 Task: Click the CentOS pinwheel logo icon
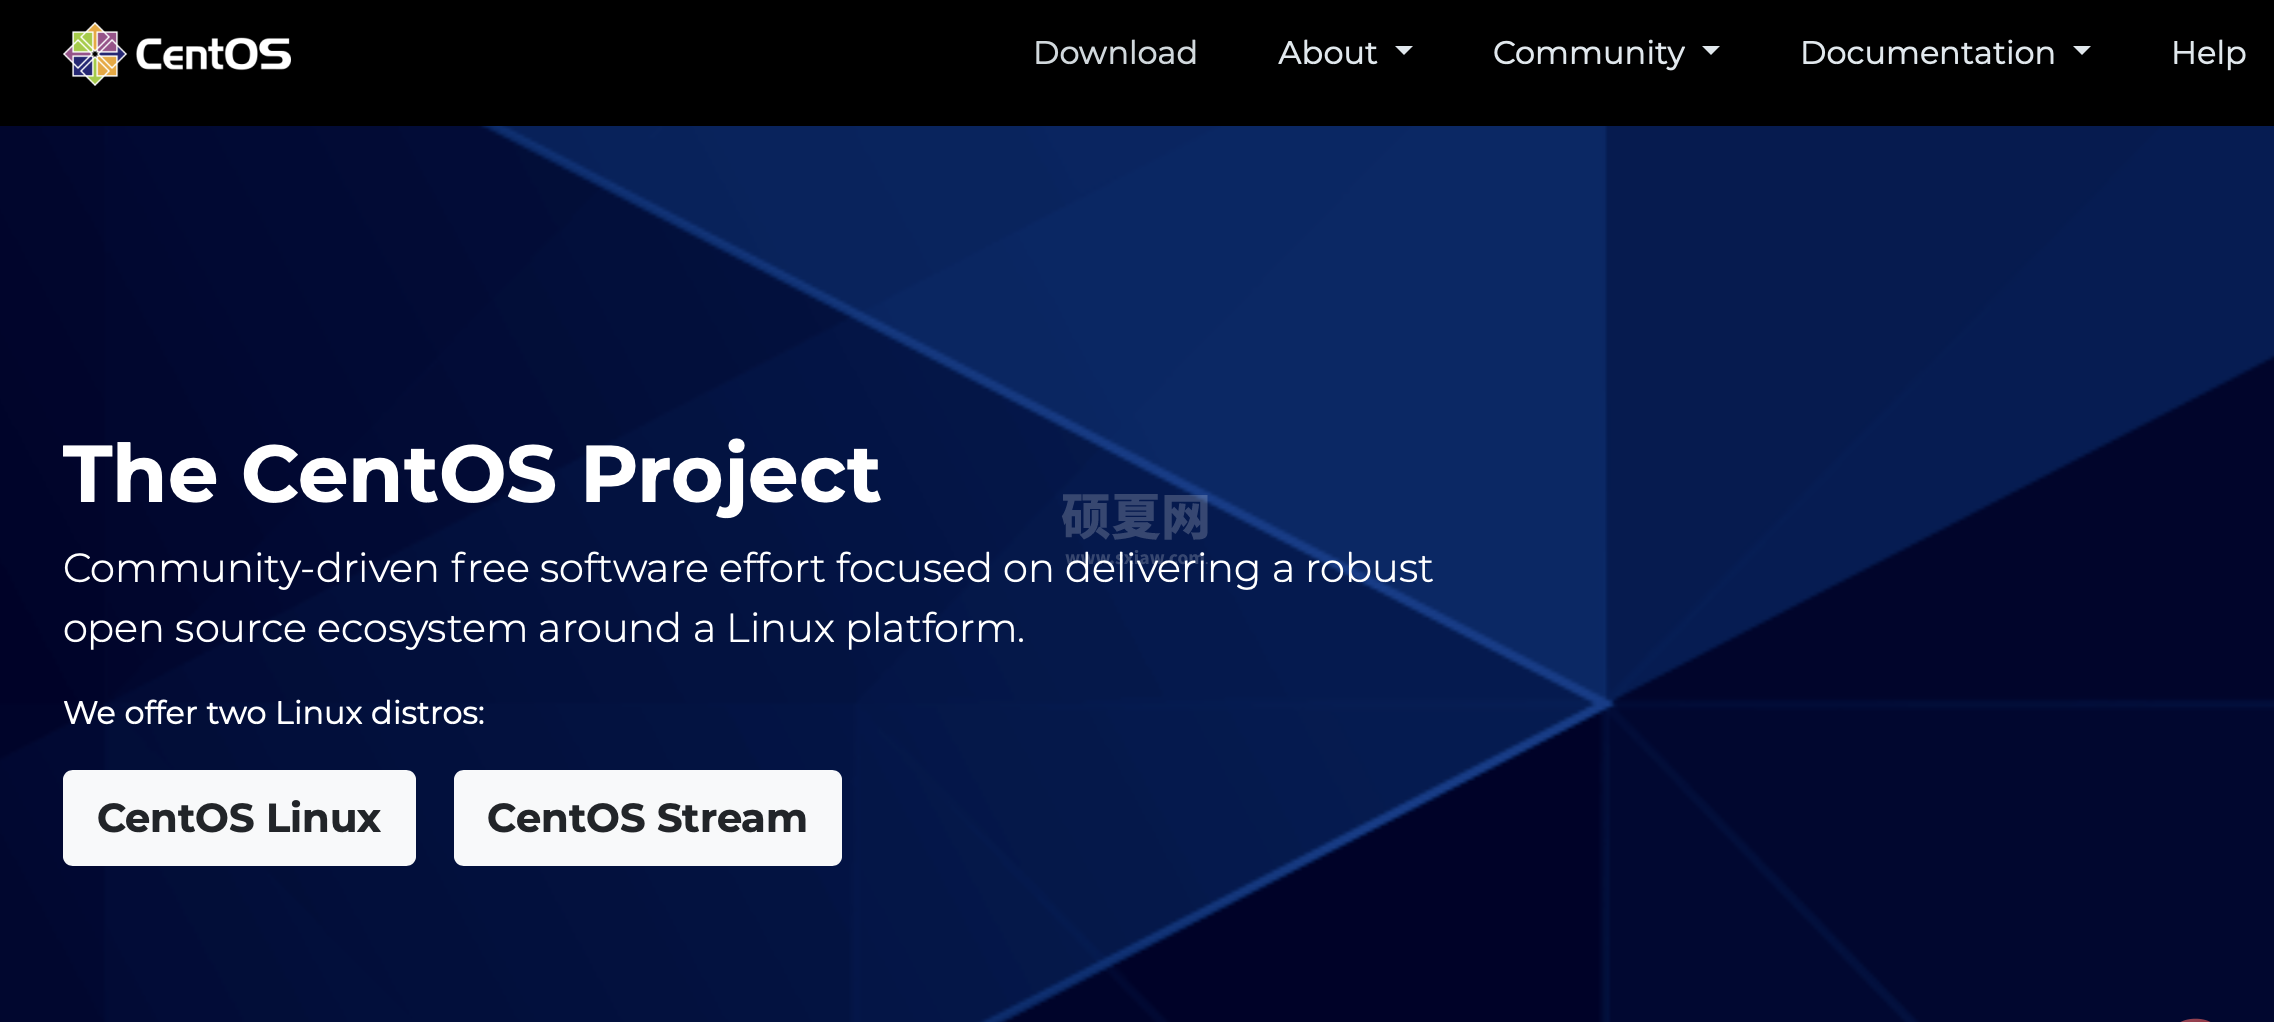[x=94, y=54]
